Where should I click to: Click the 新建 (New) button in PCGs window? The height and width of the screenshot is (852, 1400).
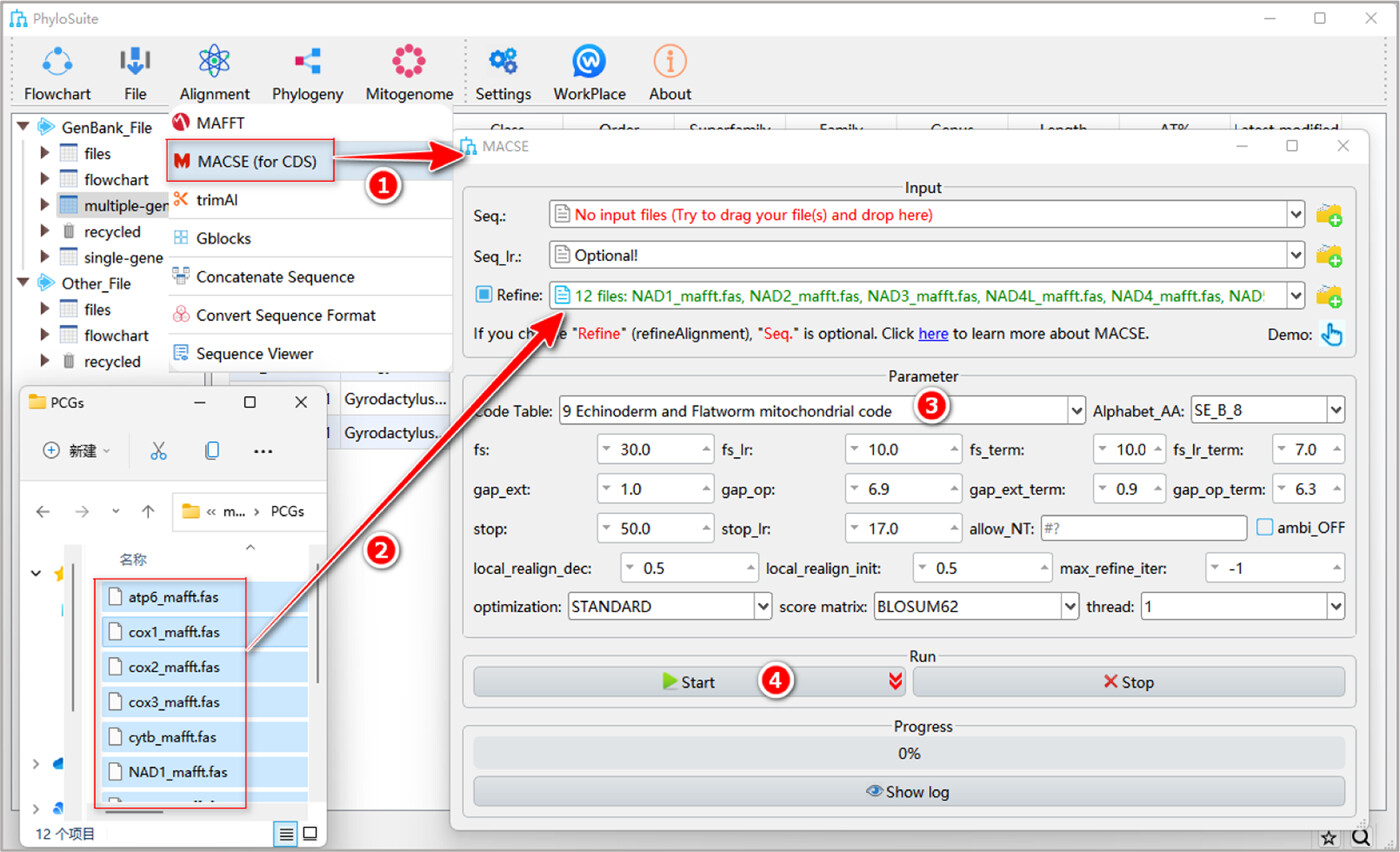77,451
